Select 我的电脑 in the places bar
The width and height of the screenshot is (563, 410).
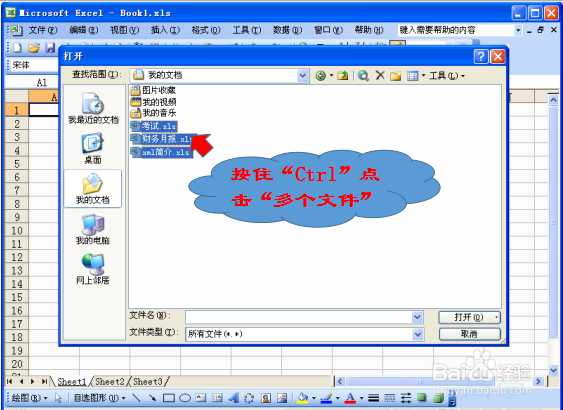tap(93, 229)
